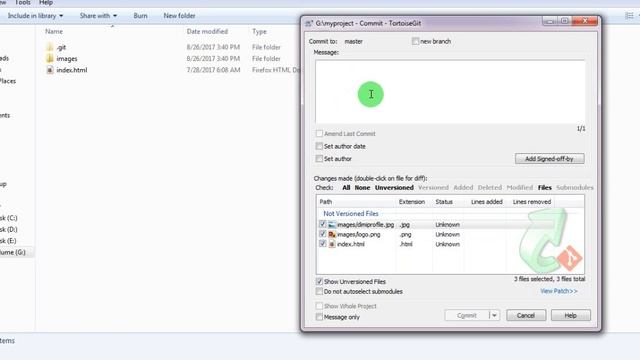Click index.html file name in Explorer
The image size is (640, 360).
point(72,70)
